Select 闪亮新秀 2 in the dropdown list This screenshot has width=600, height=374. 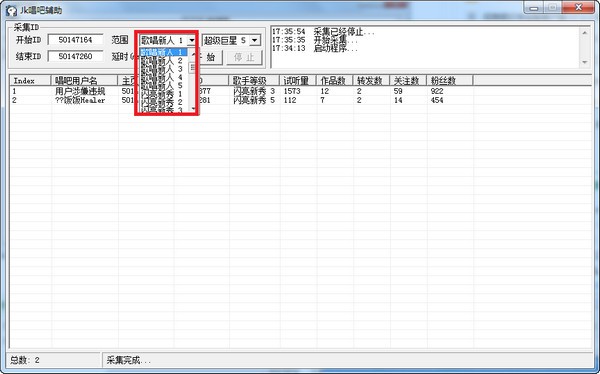tap(163, 102)
